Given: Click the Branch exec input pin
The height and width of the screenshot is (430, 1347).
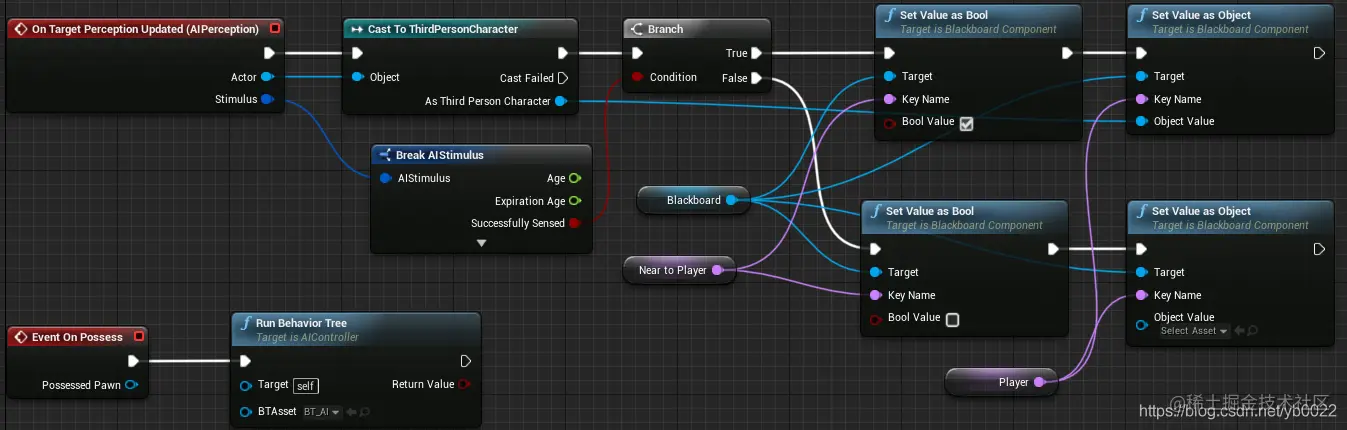Looking at the screenshot, I should point(636,53).
